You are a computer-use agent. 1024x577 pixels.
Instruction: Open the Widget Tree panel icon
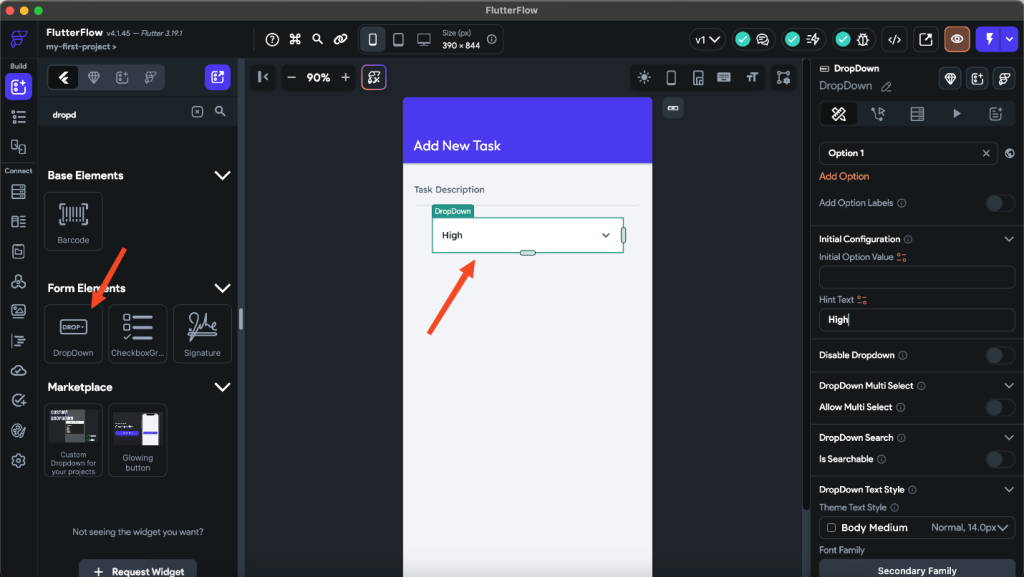(18, 117)
